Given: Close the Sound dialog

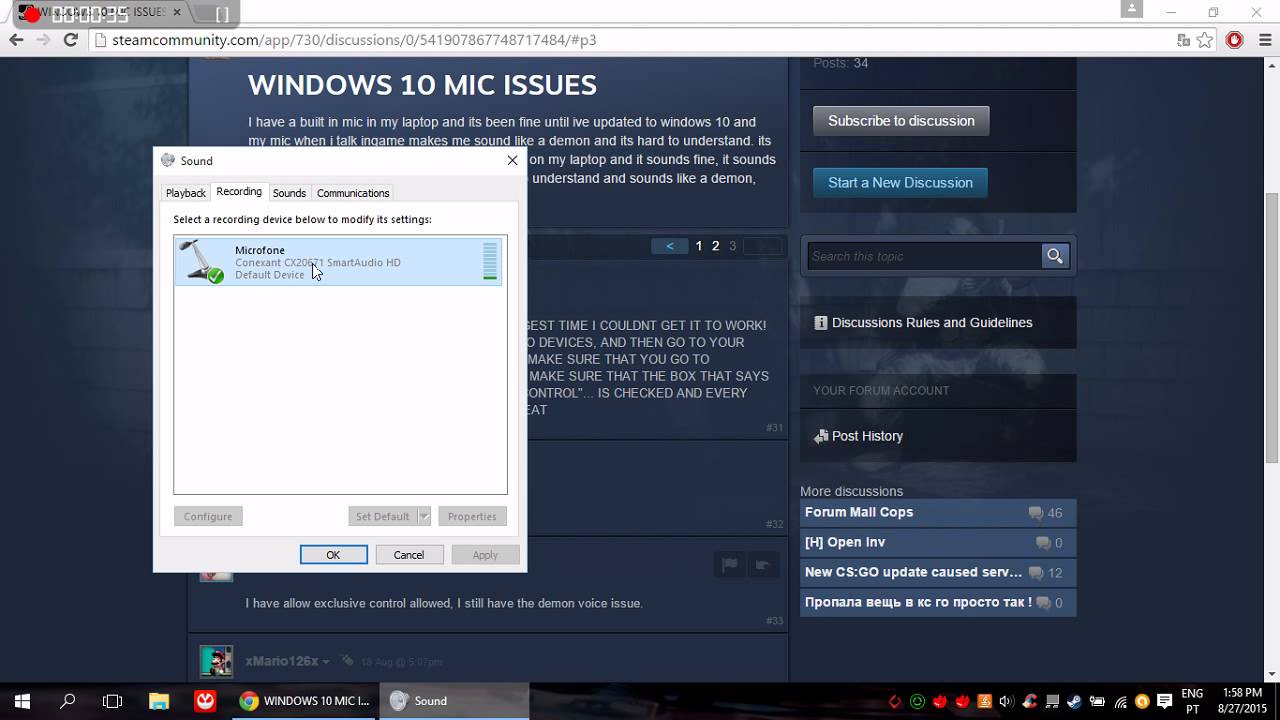Looking at the screenshot, I should click(x=512, y=160).
